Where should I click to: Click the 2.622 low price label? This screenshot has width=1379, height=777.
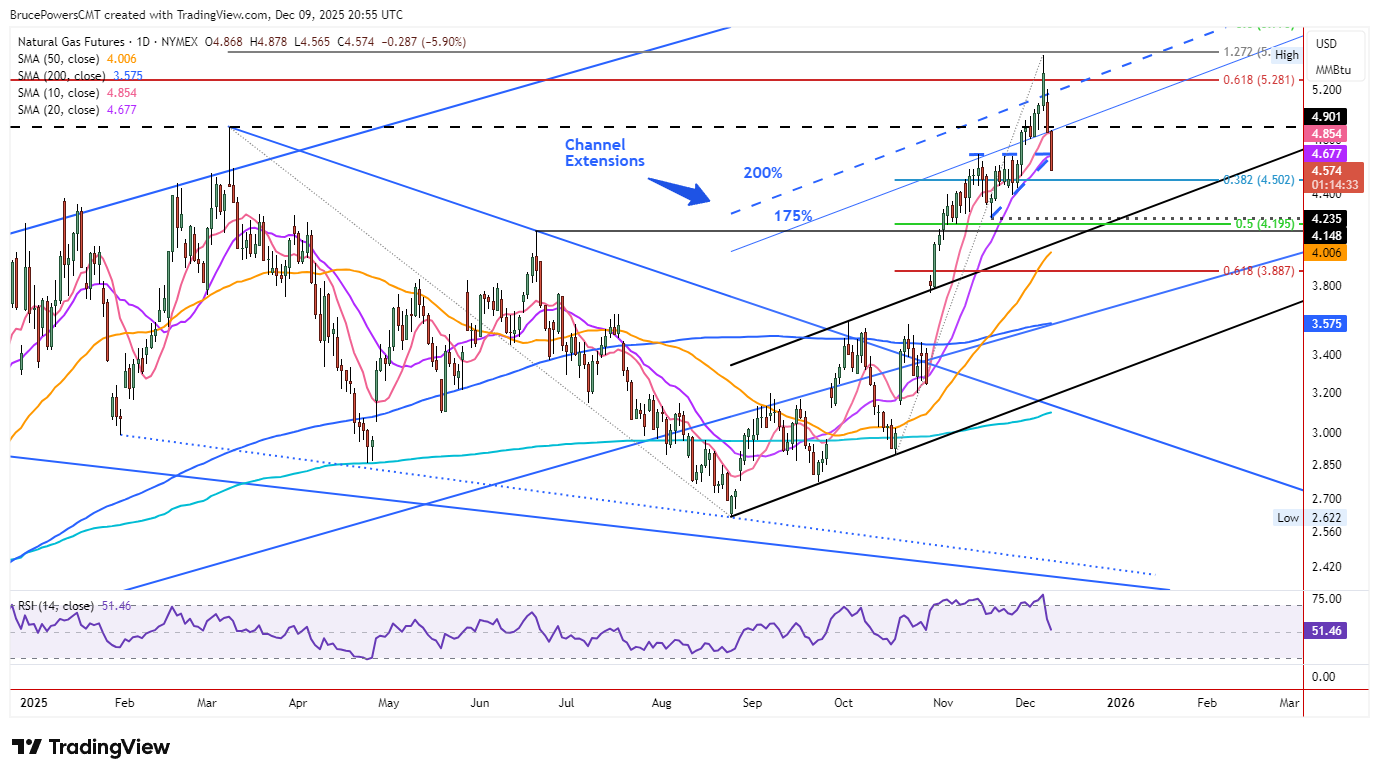pos(1327,517)
